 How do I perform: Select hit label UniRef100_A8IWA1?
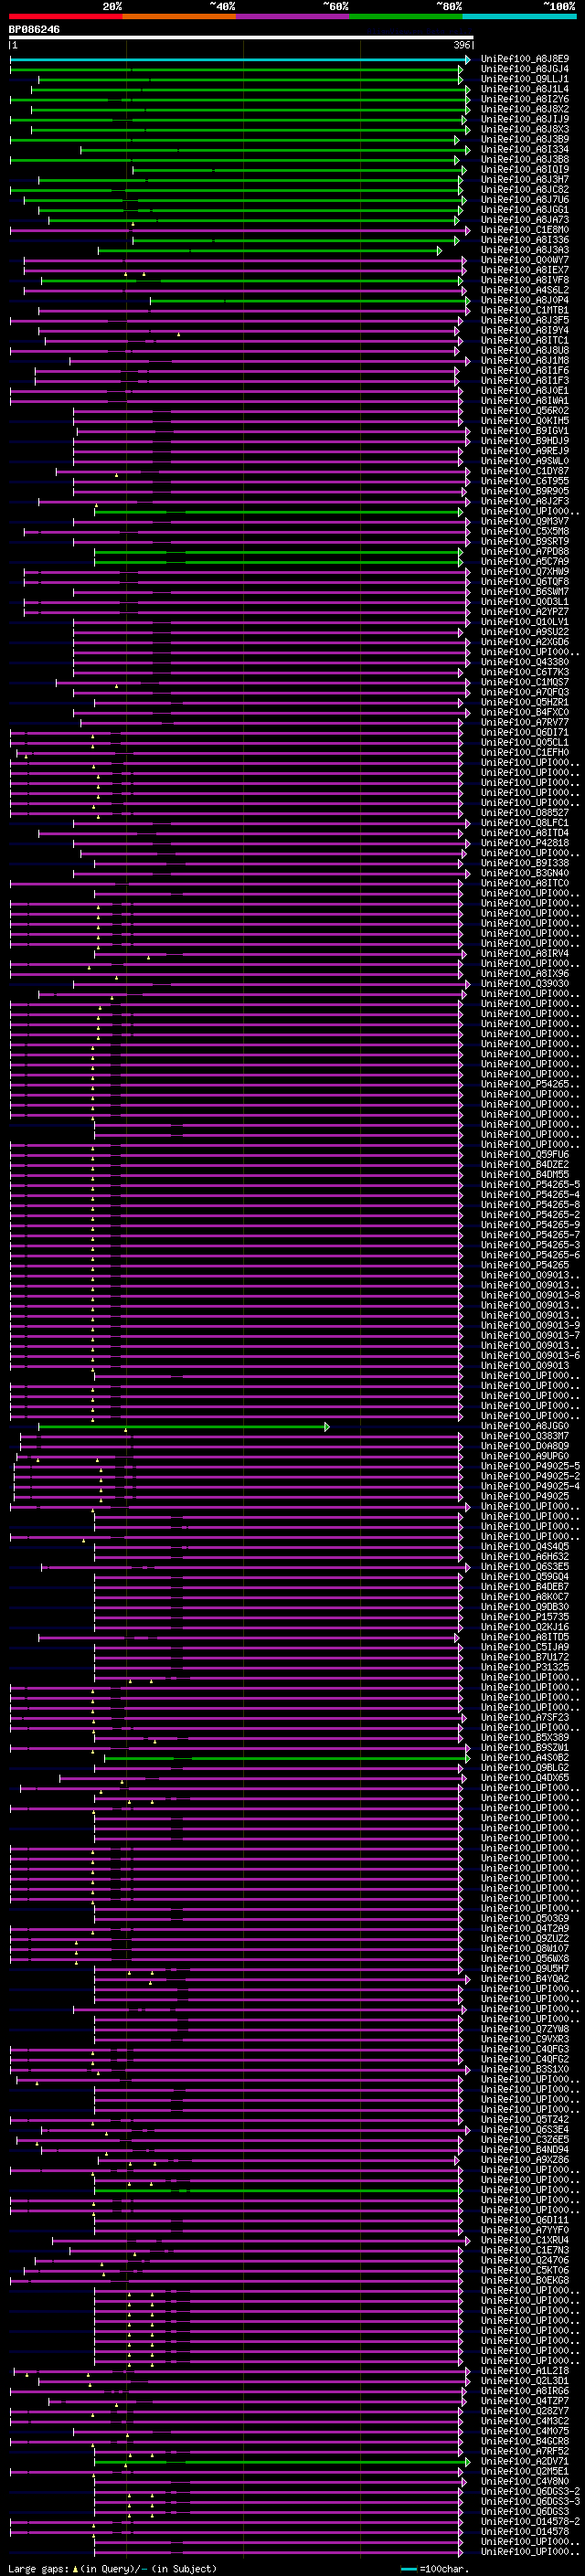[x=525, y=400]
